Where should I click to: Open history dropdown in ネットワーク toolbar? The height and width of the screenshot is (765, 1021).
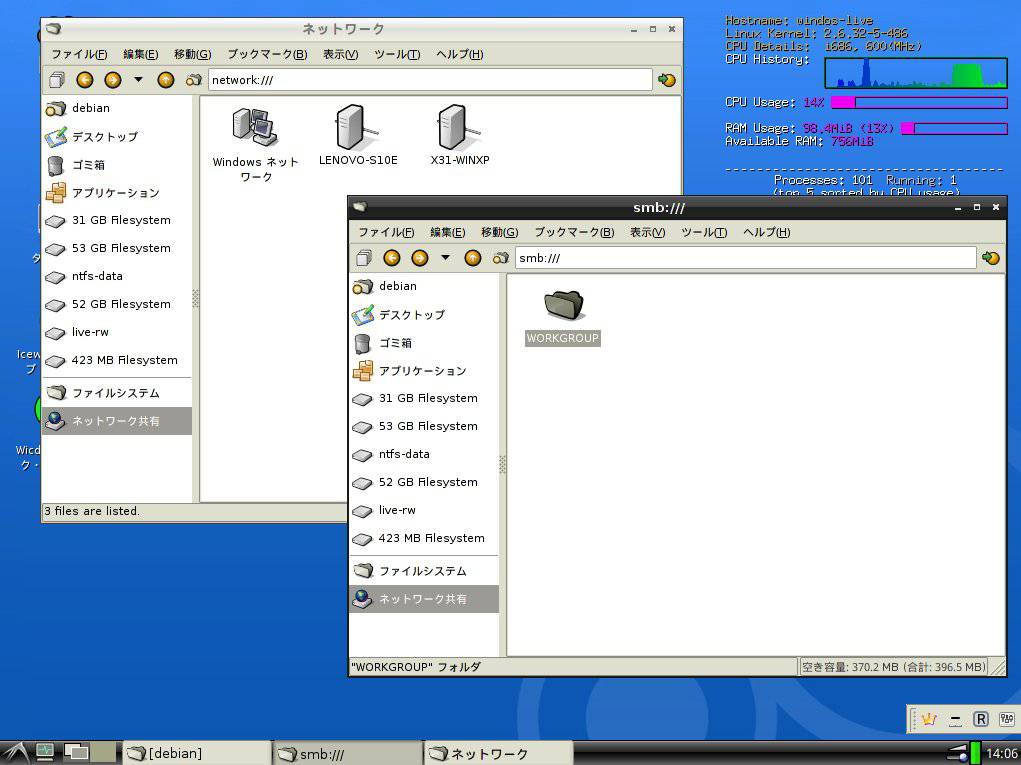tap(138, 80)
